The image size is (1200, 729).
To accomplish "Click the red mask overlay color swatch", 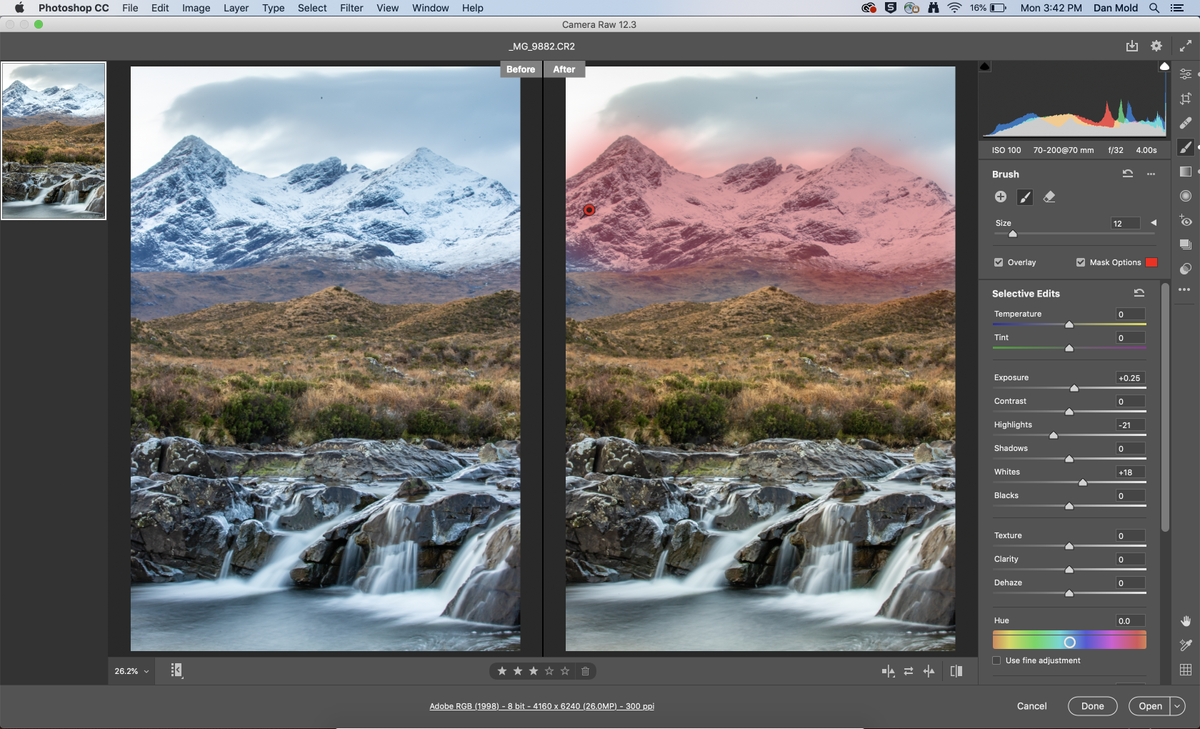I will click(1151, 262).
